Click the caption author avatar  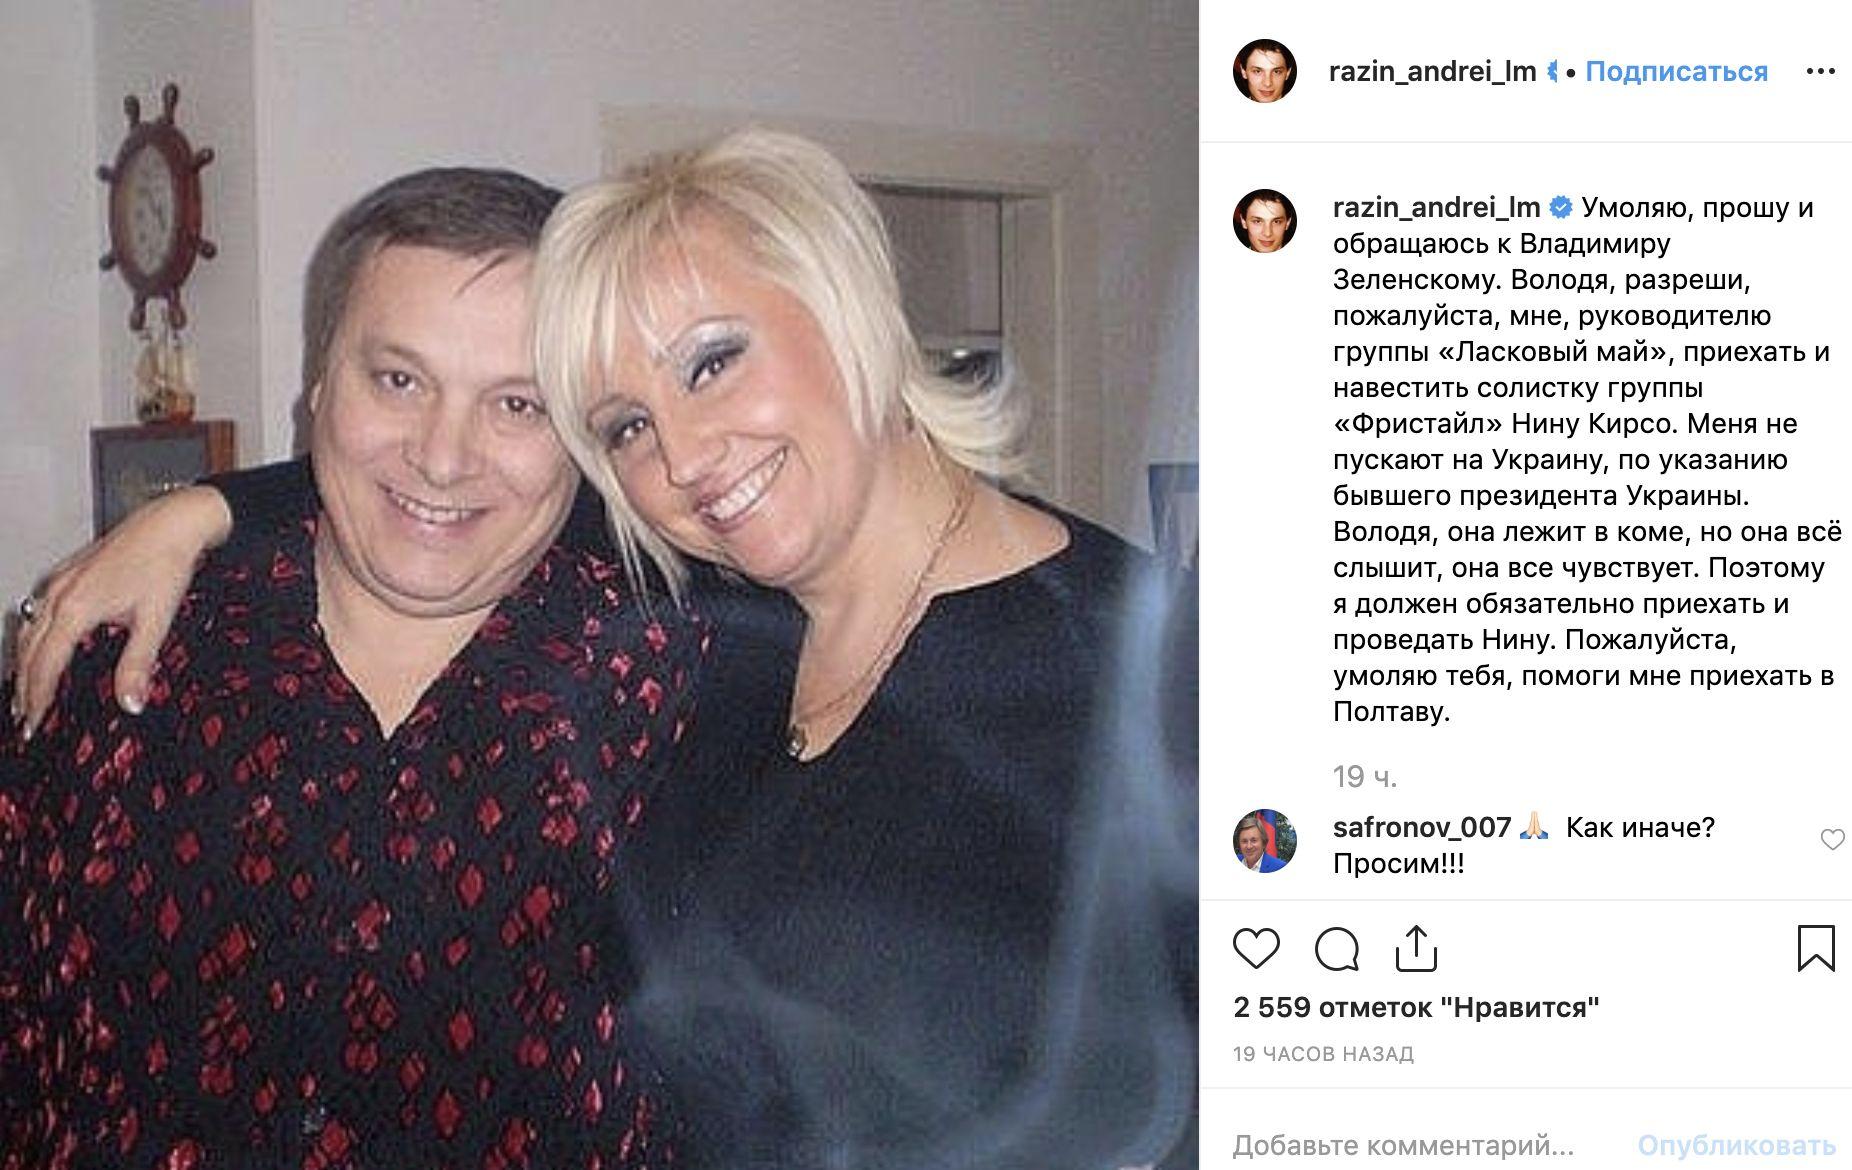1265,221
